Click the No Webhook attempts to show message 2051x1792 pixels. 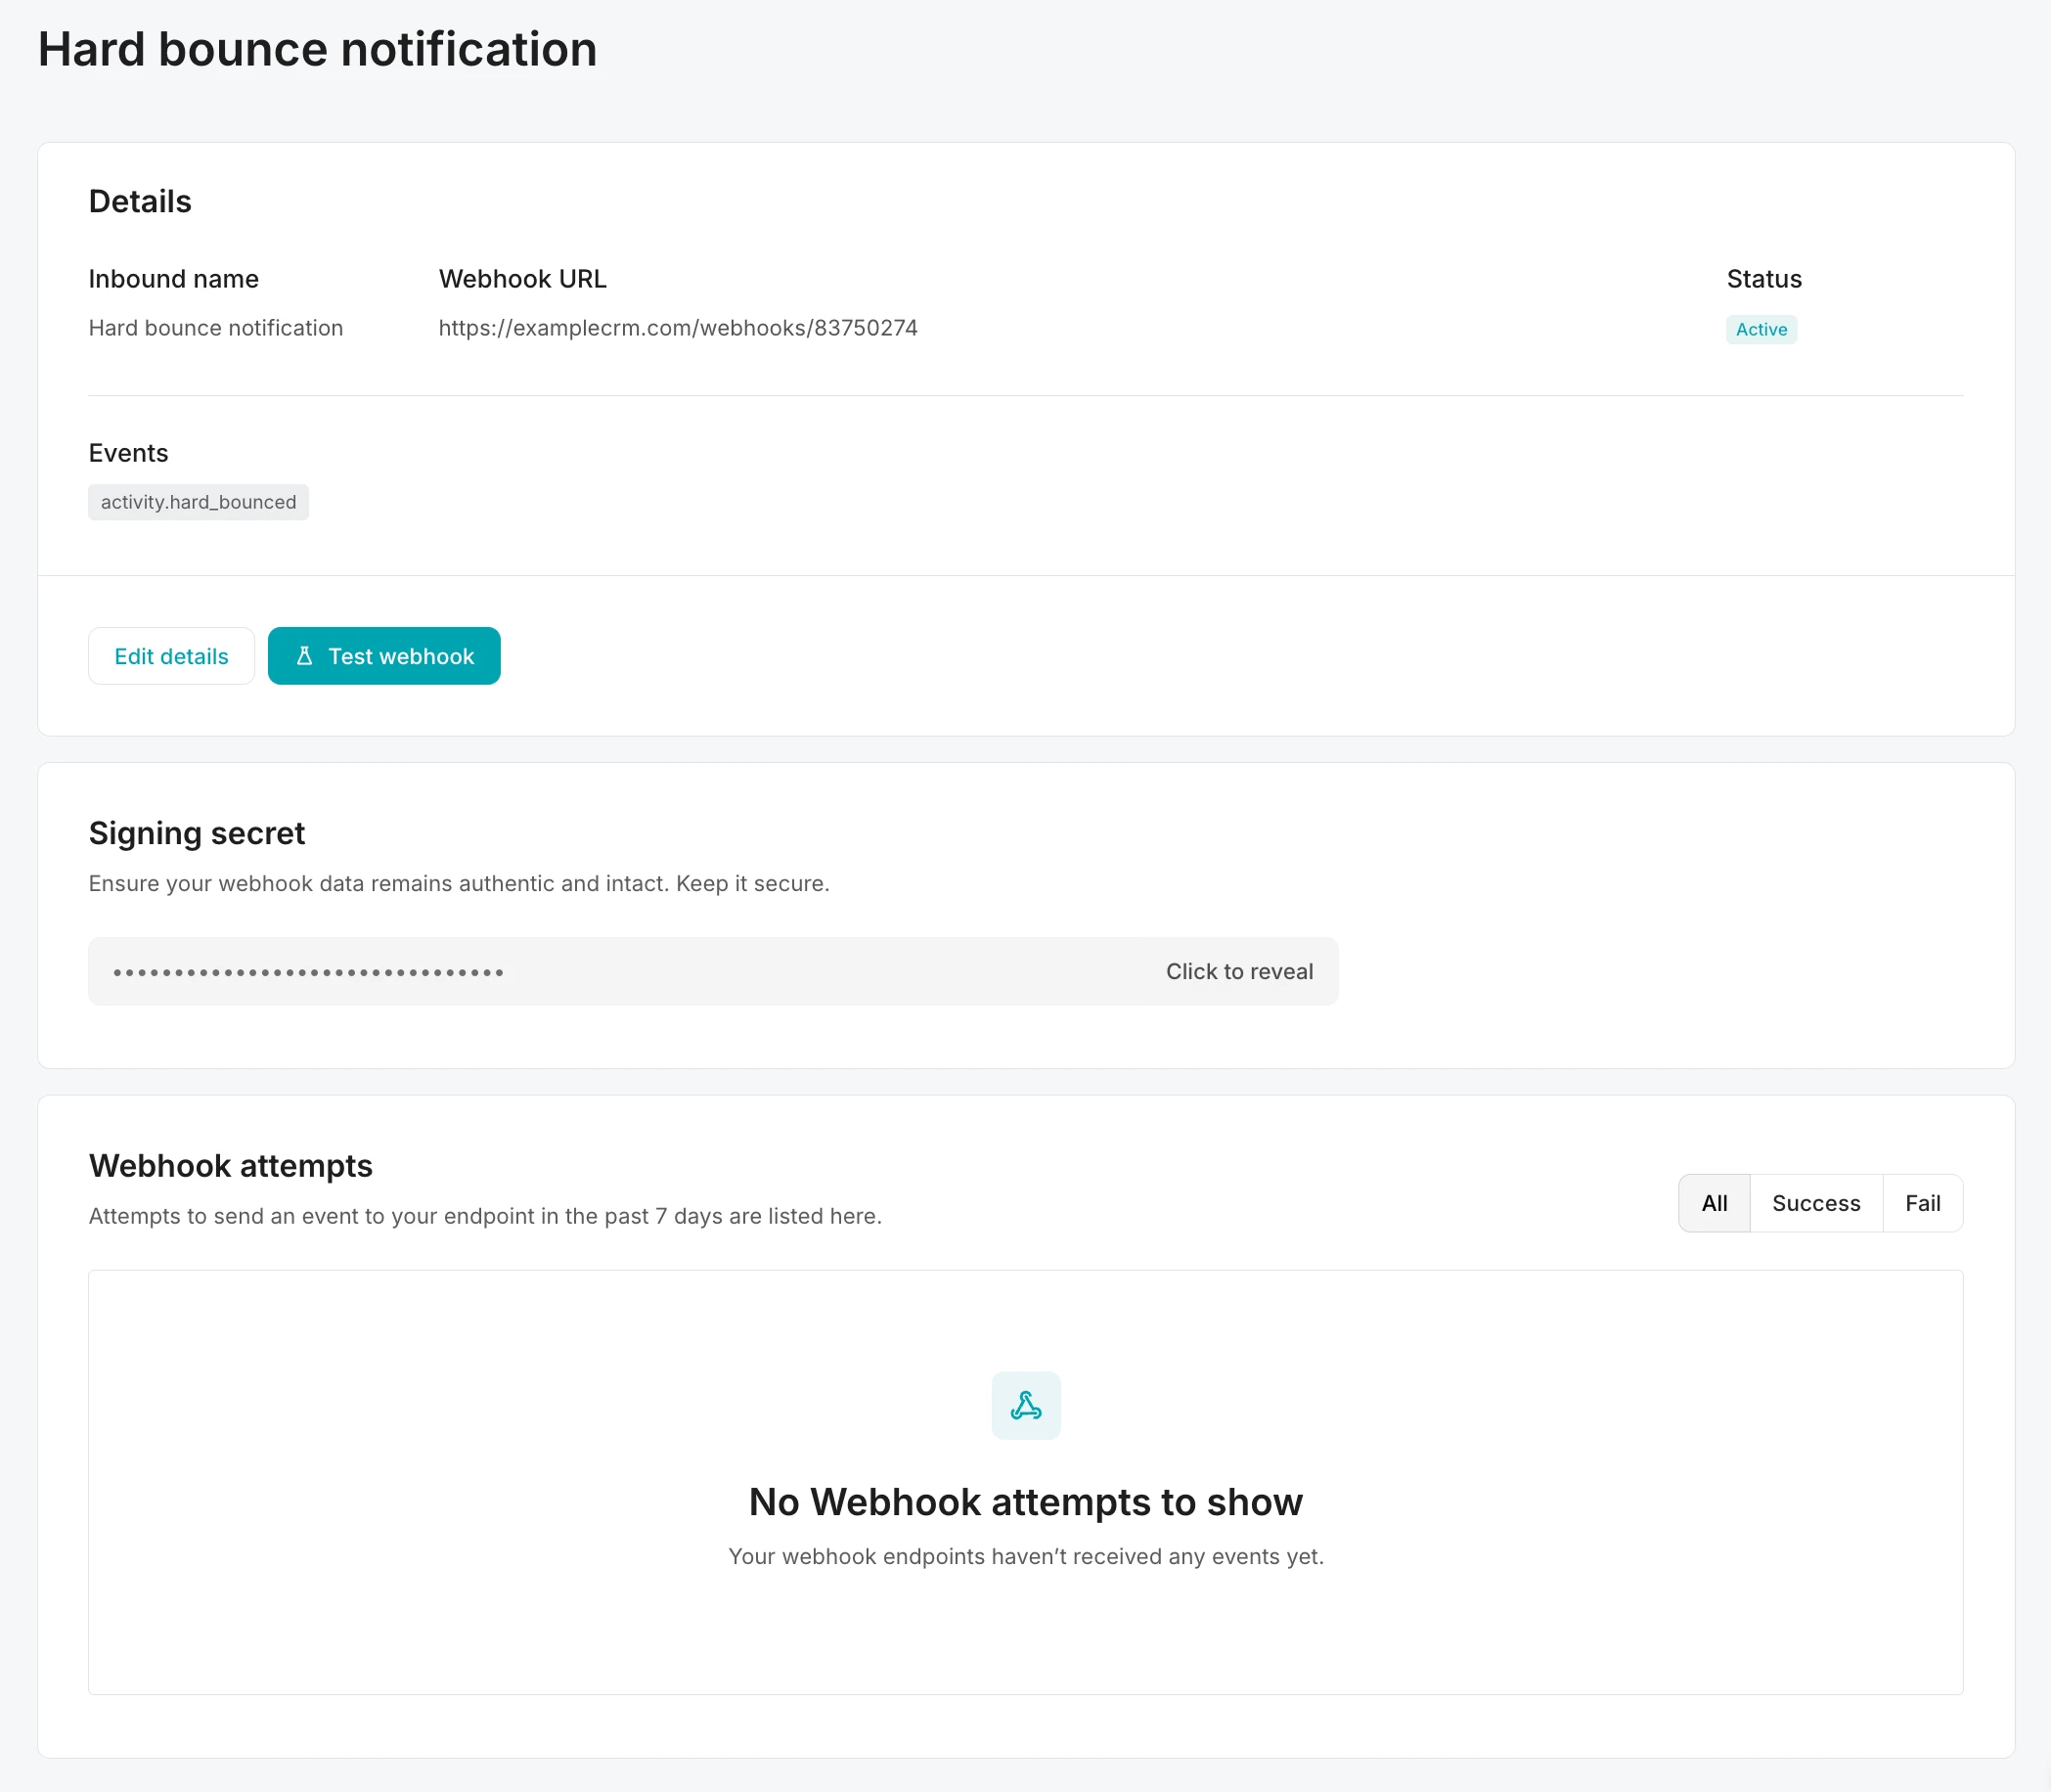[1025, 1502]
